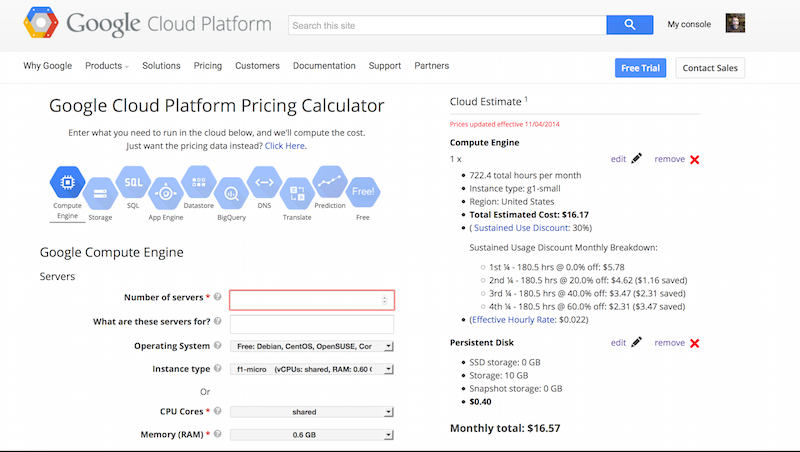
Task: Select the Datastore hexagon icon
Action: (x=198, y=182)
